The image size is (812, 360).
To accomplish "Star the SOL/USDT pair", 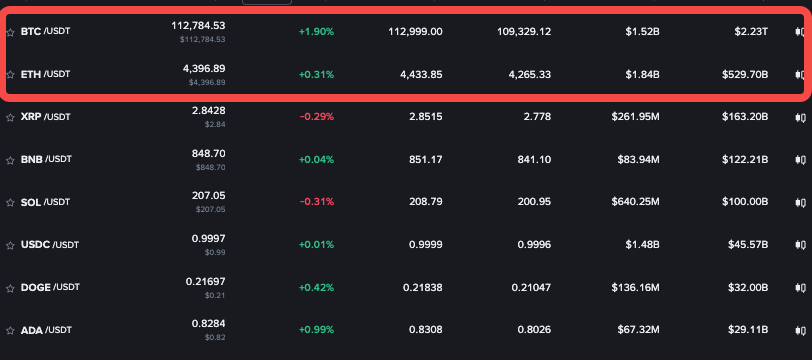I will click(x=10, y=203).
